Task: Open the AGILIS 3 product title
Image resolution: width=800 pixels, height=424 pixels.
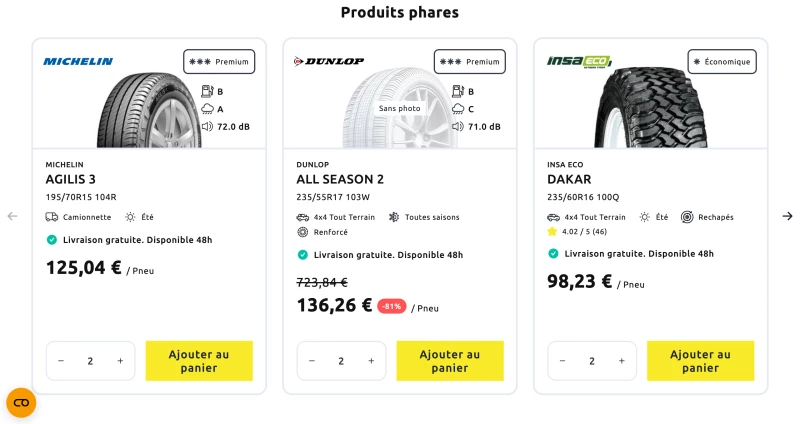Action: coord(70,180)
